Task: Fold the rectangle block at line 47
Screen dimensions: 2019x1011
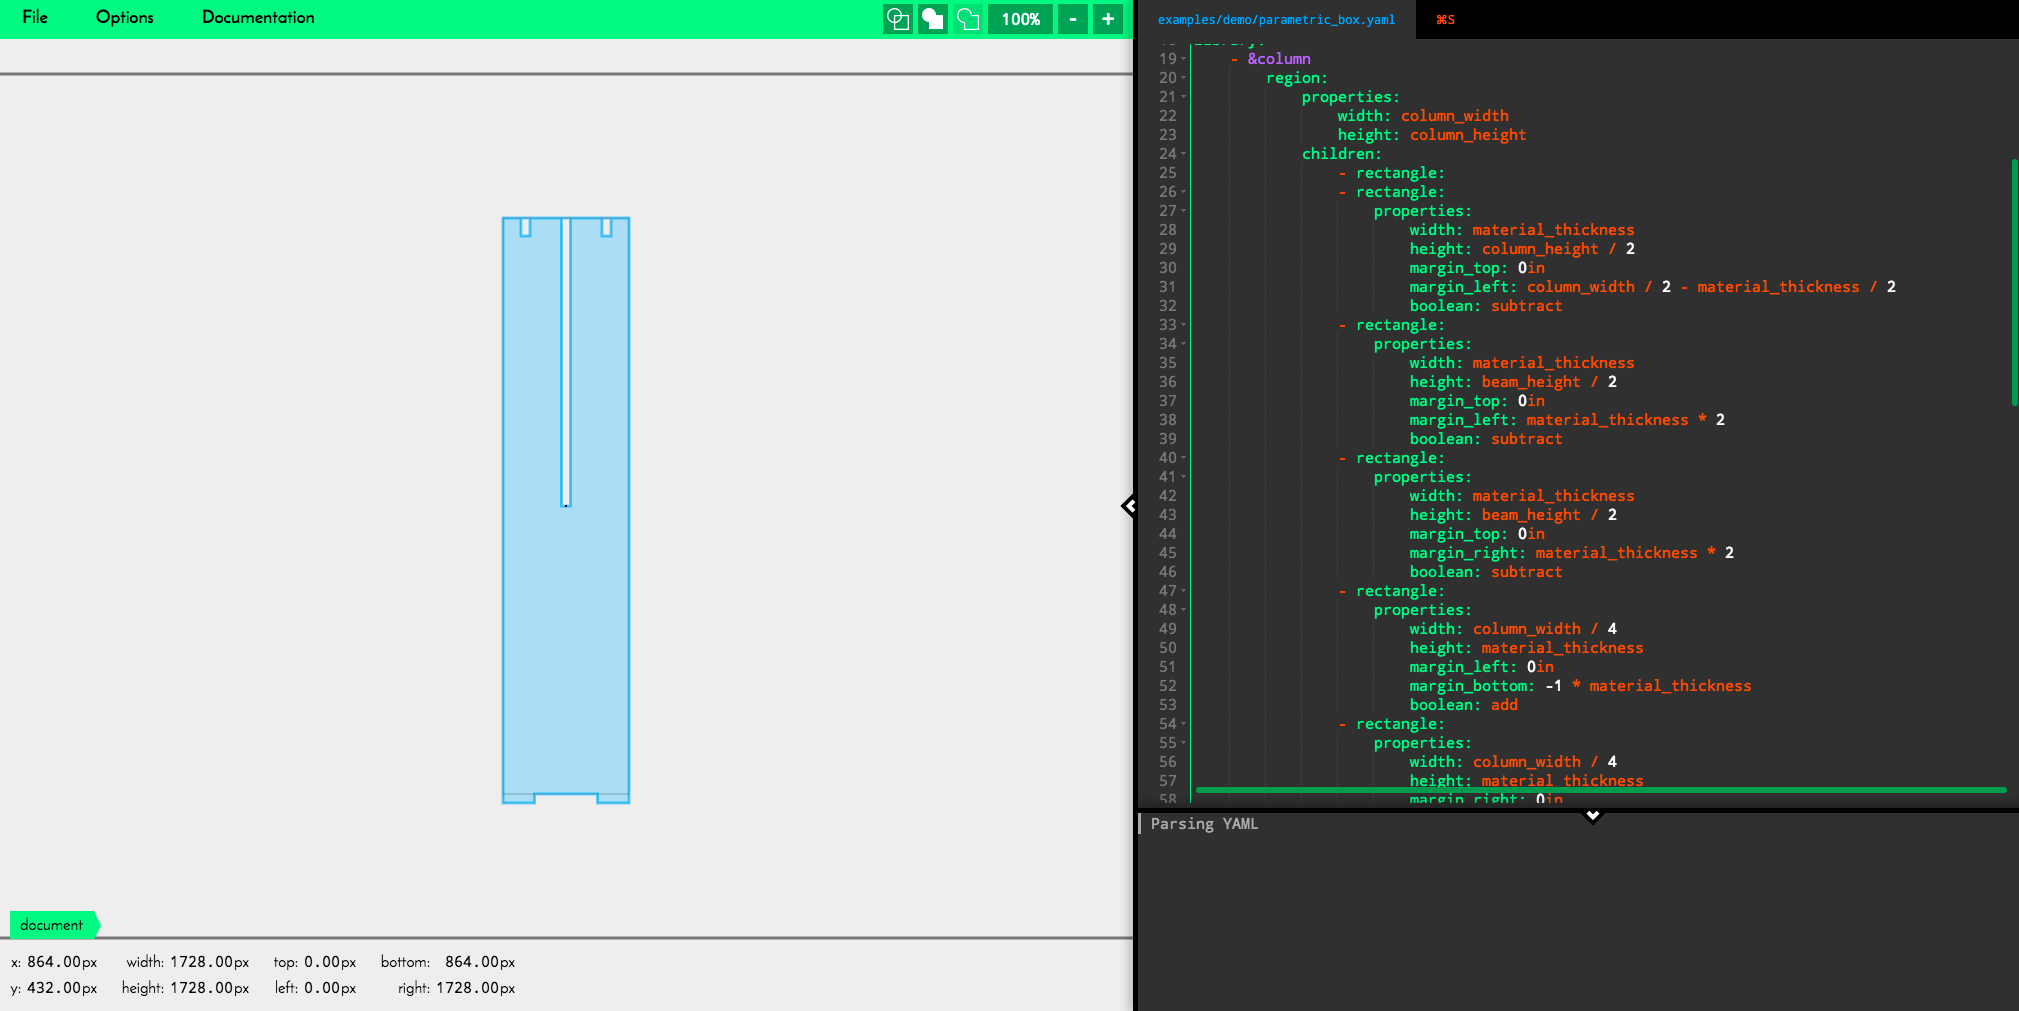Action: 1184,591
